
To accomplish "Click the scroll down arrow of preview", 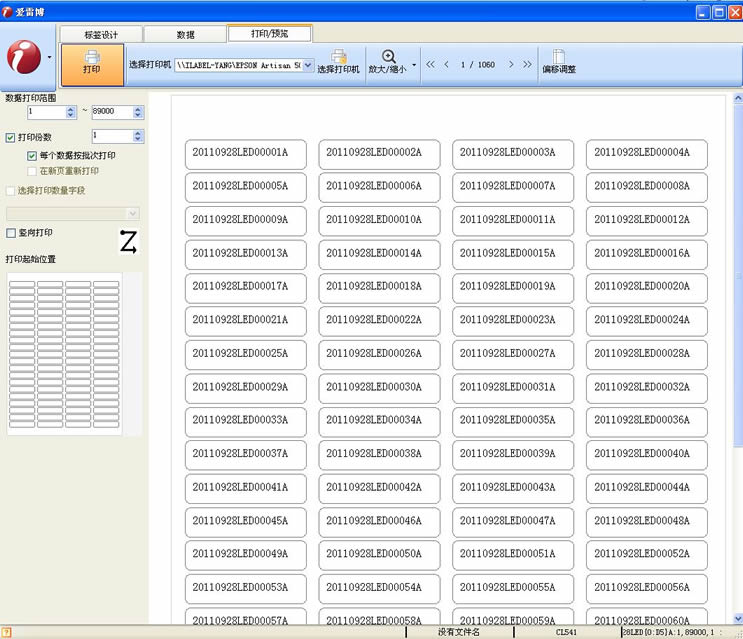I will point(738,618).
